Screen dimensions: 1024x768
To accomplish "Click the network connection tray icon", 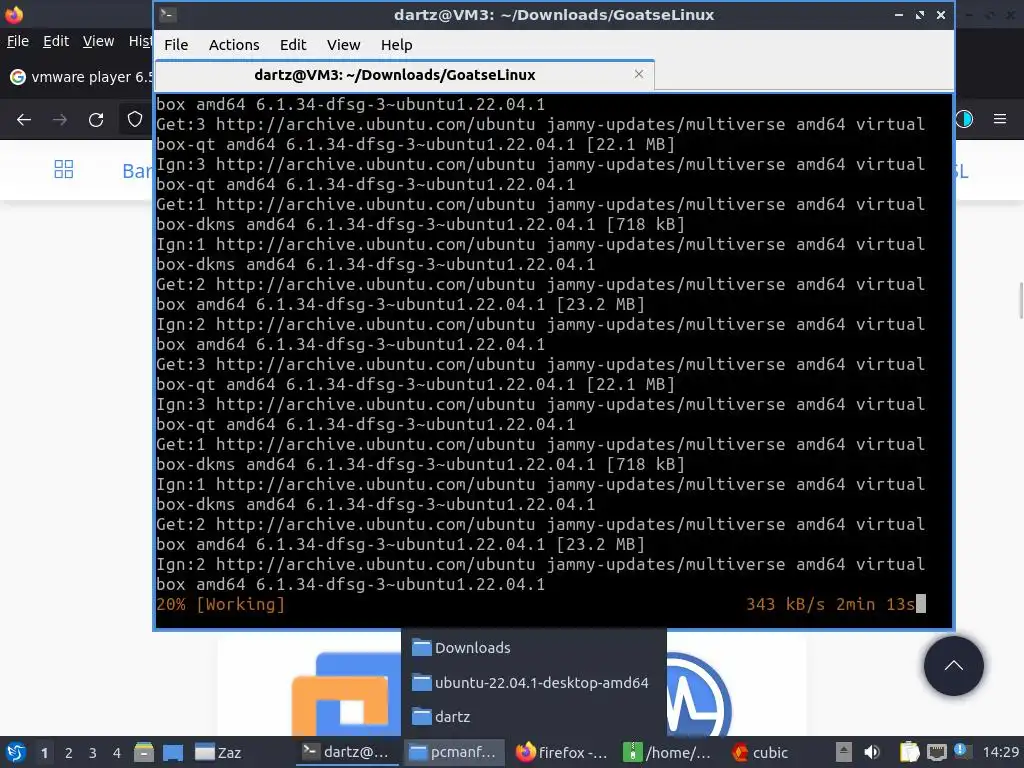I will [936, 752].
